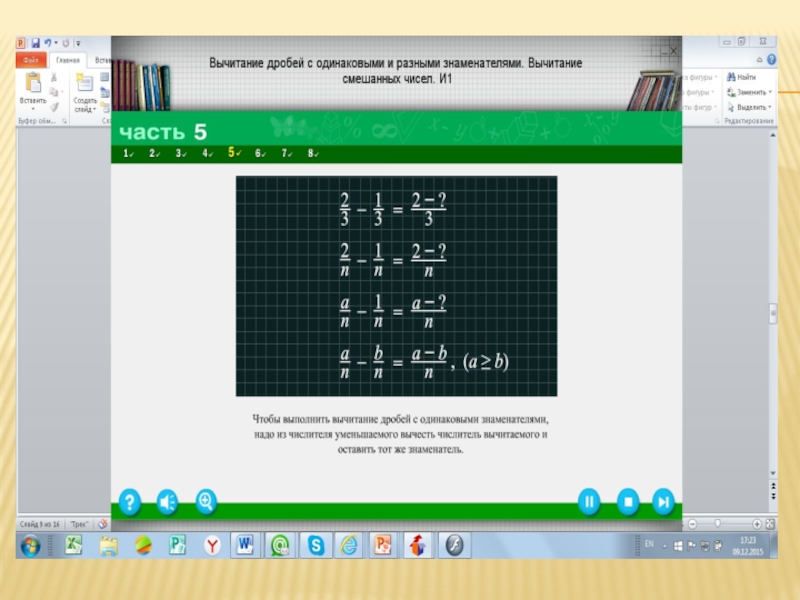Select the highlighted lesson part 5
Image resolution: width=800 pixels, height=600 pixels.
pos(234,153)
